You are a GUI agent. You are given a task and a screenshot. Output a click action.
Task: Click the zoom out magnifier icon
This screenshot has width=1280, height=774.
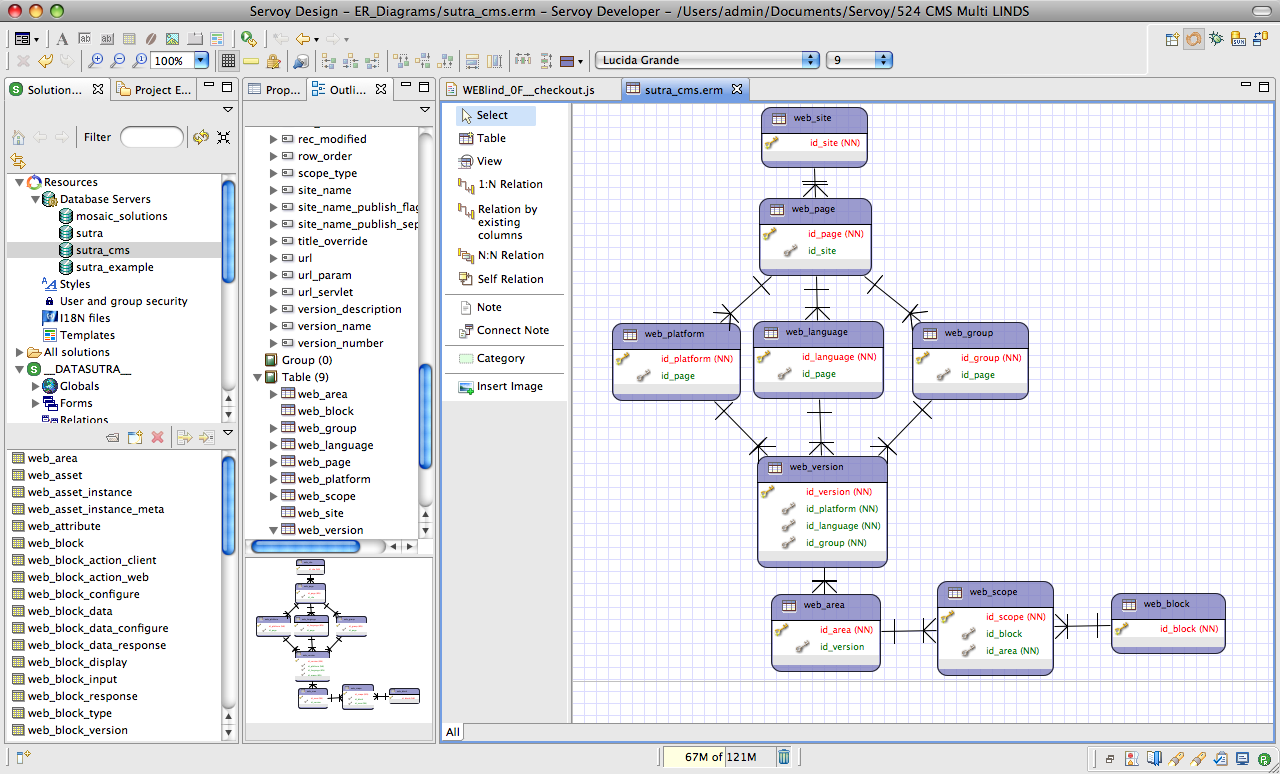(117, 61)
